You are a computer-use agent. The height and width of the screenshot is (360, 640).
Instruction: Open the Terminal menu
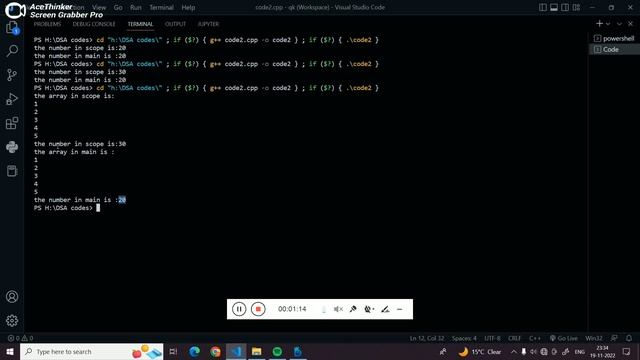(x=161, y=7)
